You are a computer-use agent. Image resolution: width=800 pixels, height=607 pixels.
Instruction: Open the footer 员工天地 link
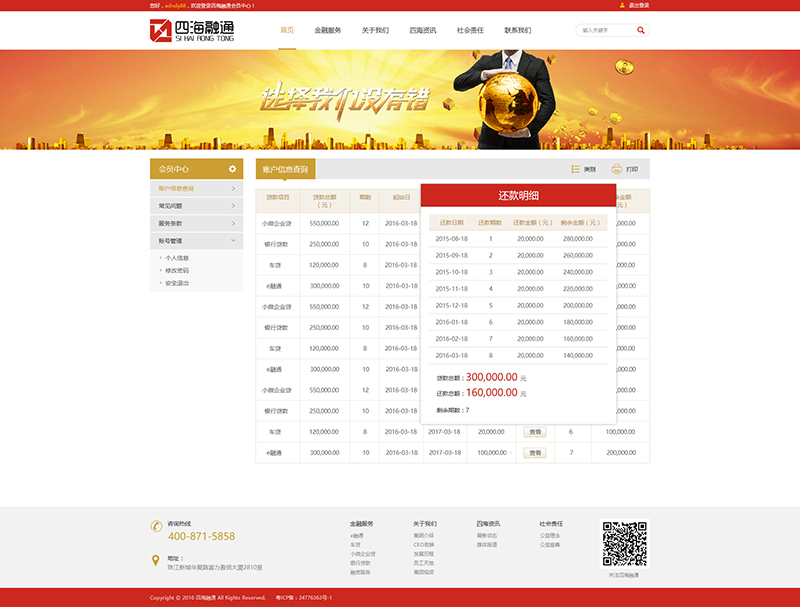pos(423,563)
